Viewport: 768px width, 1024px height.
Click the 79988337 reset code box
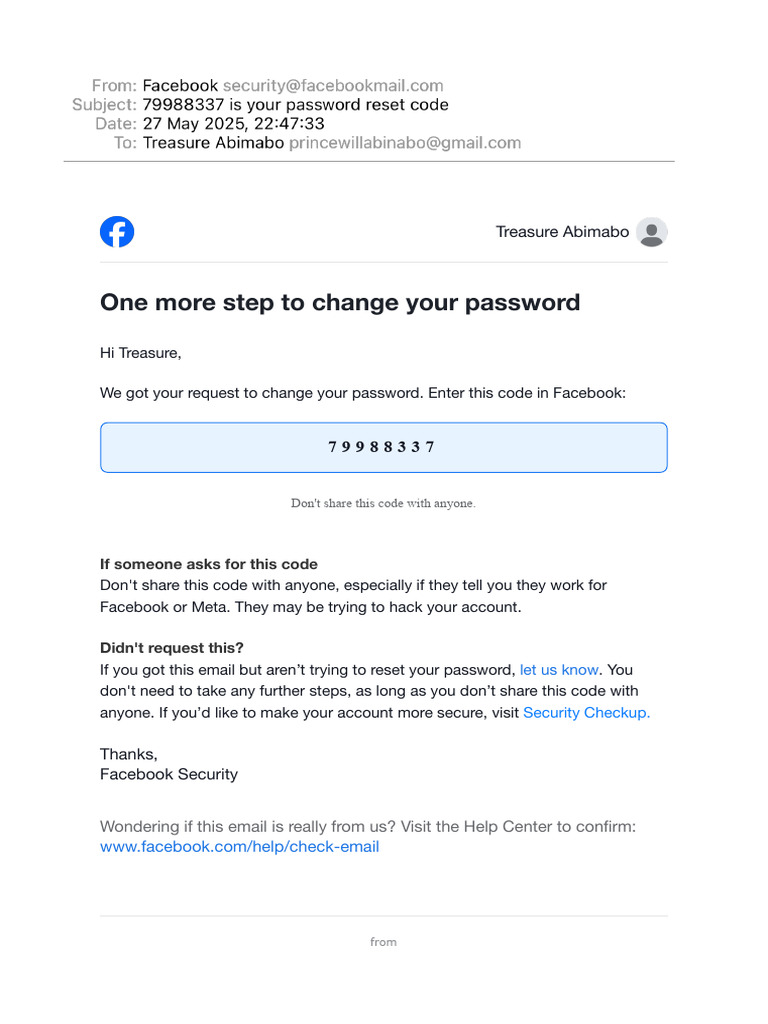pyautogui.click(x=383, y=447)
